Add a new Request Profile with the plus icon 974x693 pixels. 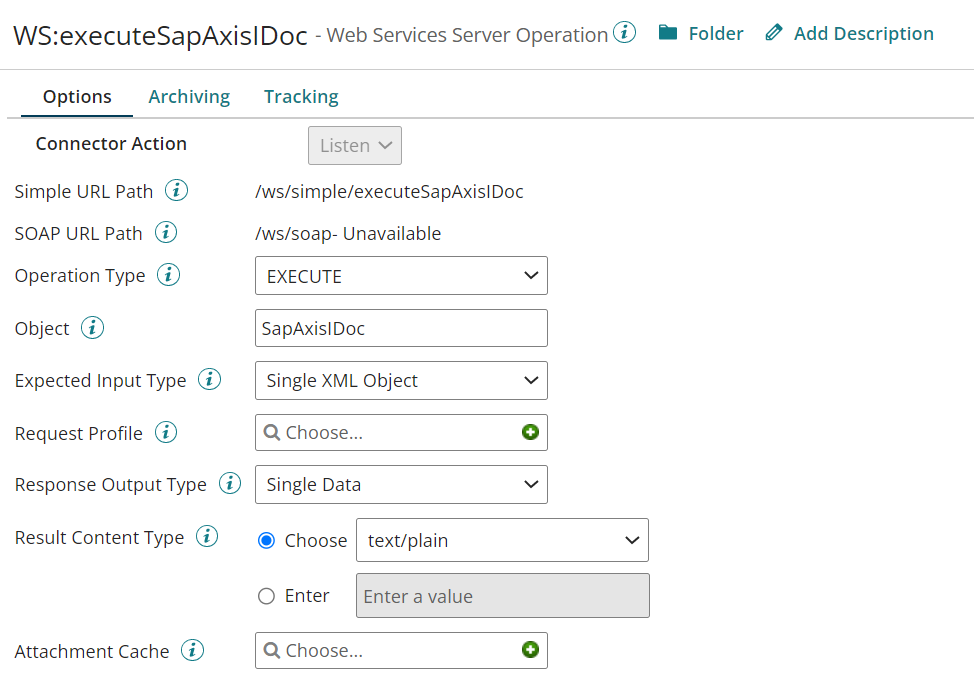(x=530, y=432)
